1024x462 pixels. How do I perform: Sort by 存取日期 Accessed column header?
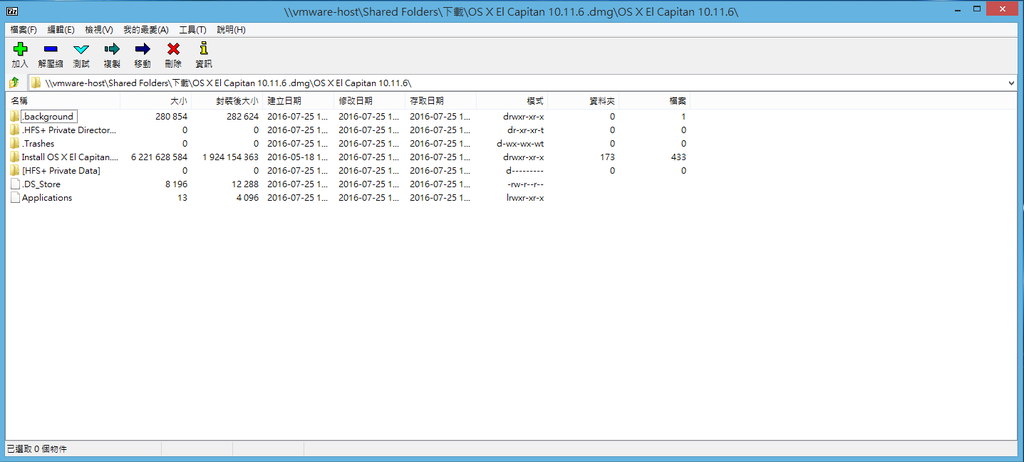click(441, 101)
